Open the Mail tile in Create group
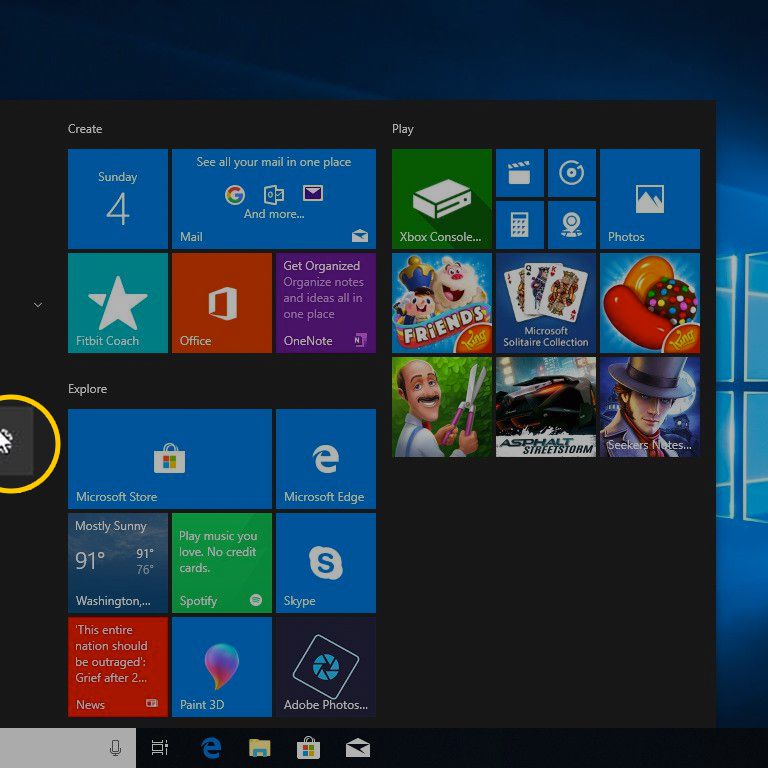Screen dimensions: 768x768 274,199
